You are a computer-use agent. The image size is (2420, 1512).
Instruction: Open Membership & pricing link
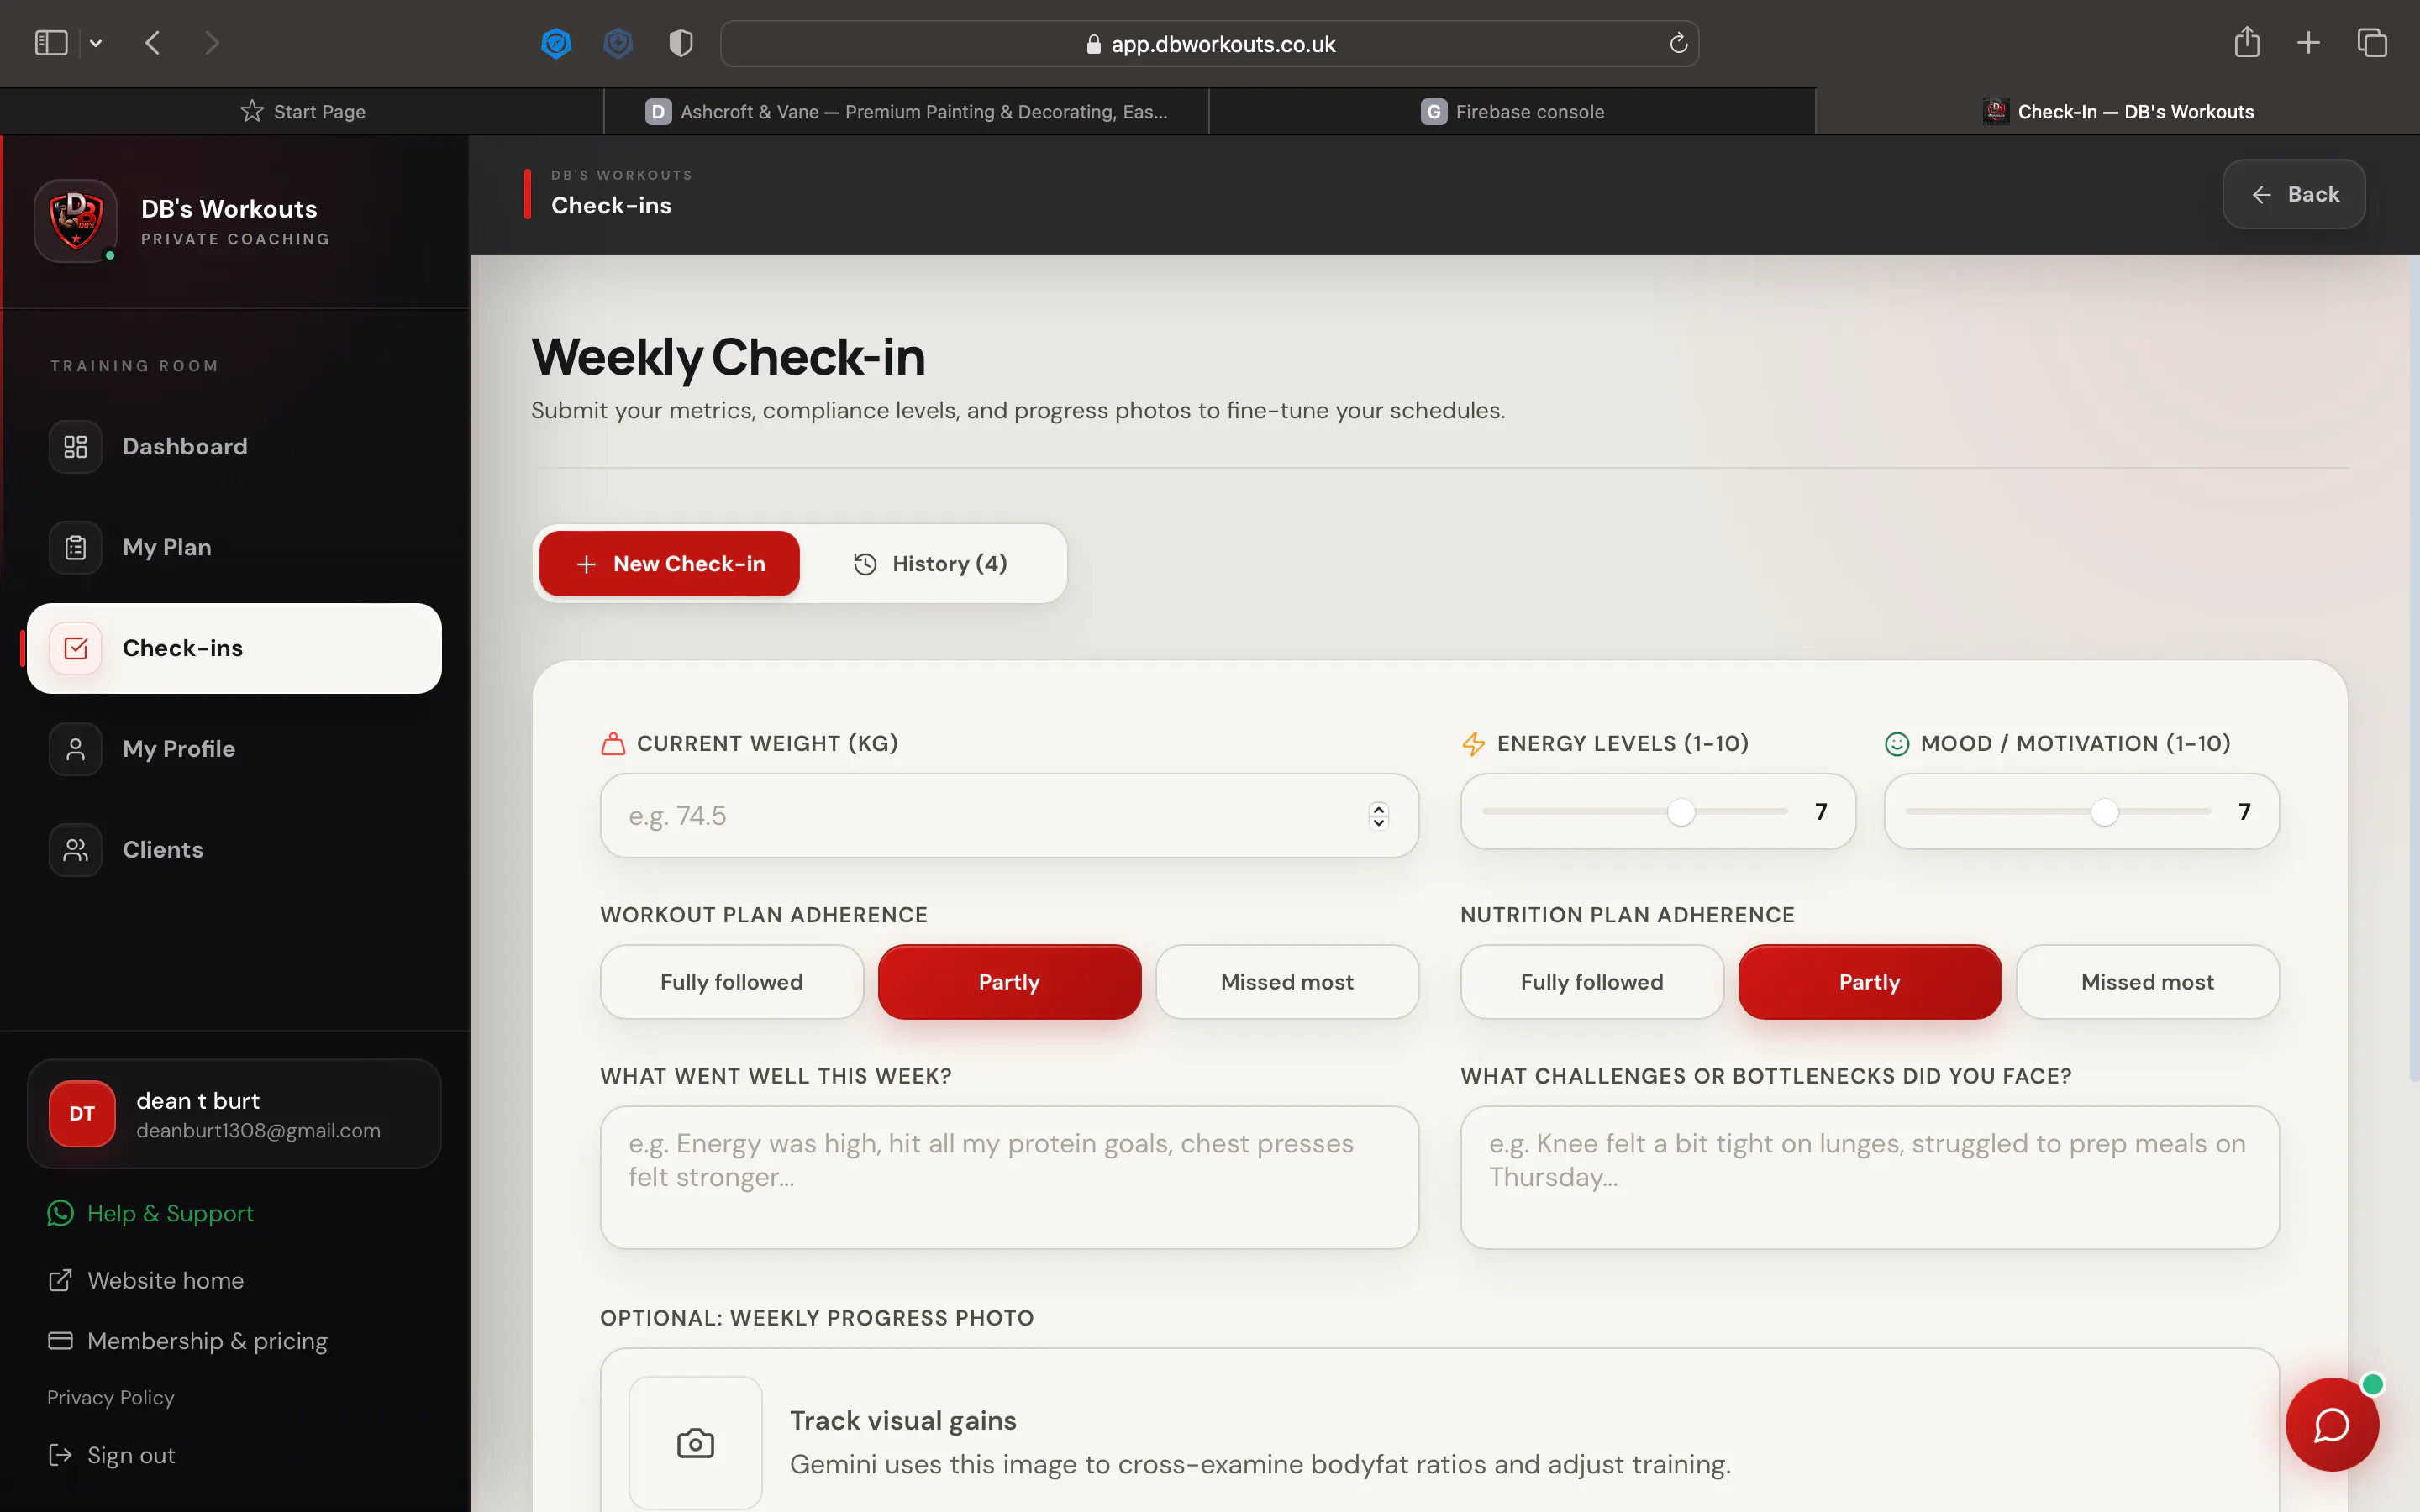188,1341
